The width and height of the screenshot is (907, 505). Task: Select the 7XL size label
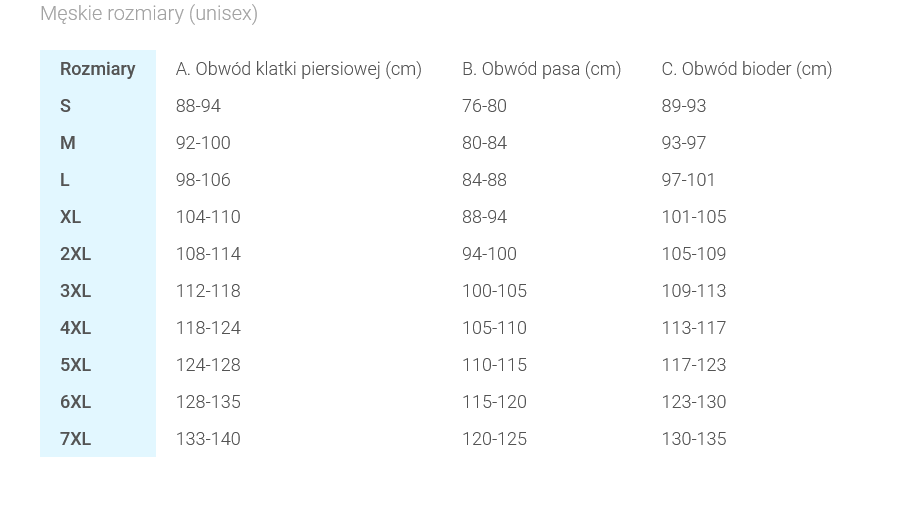tap(76, 439)
